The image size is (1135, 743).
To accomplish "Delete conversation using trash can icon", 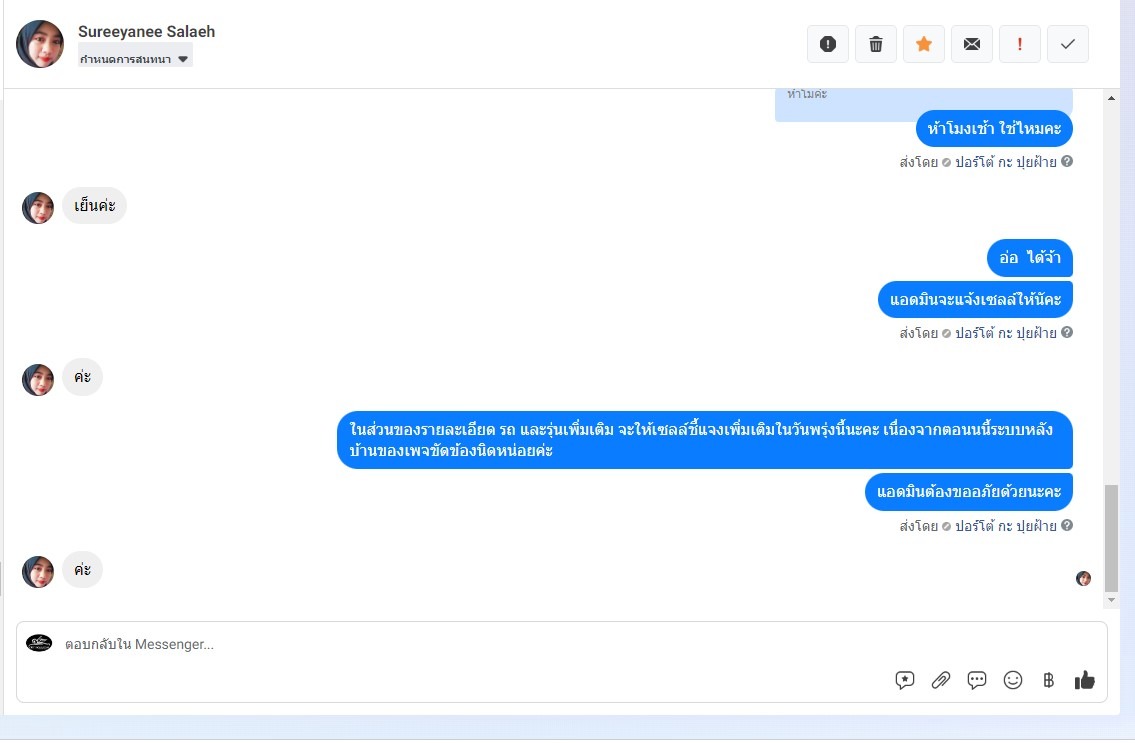I will [x=876, y=44].
